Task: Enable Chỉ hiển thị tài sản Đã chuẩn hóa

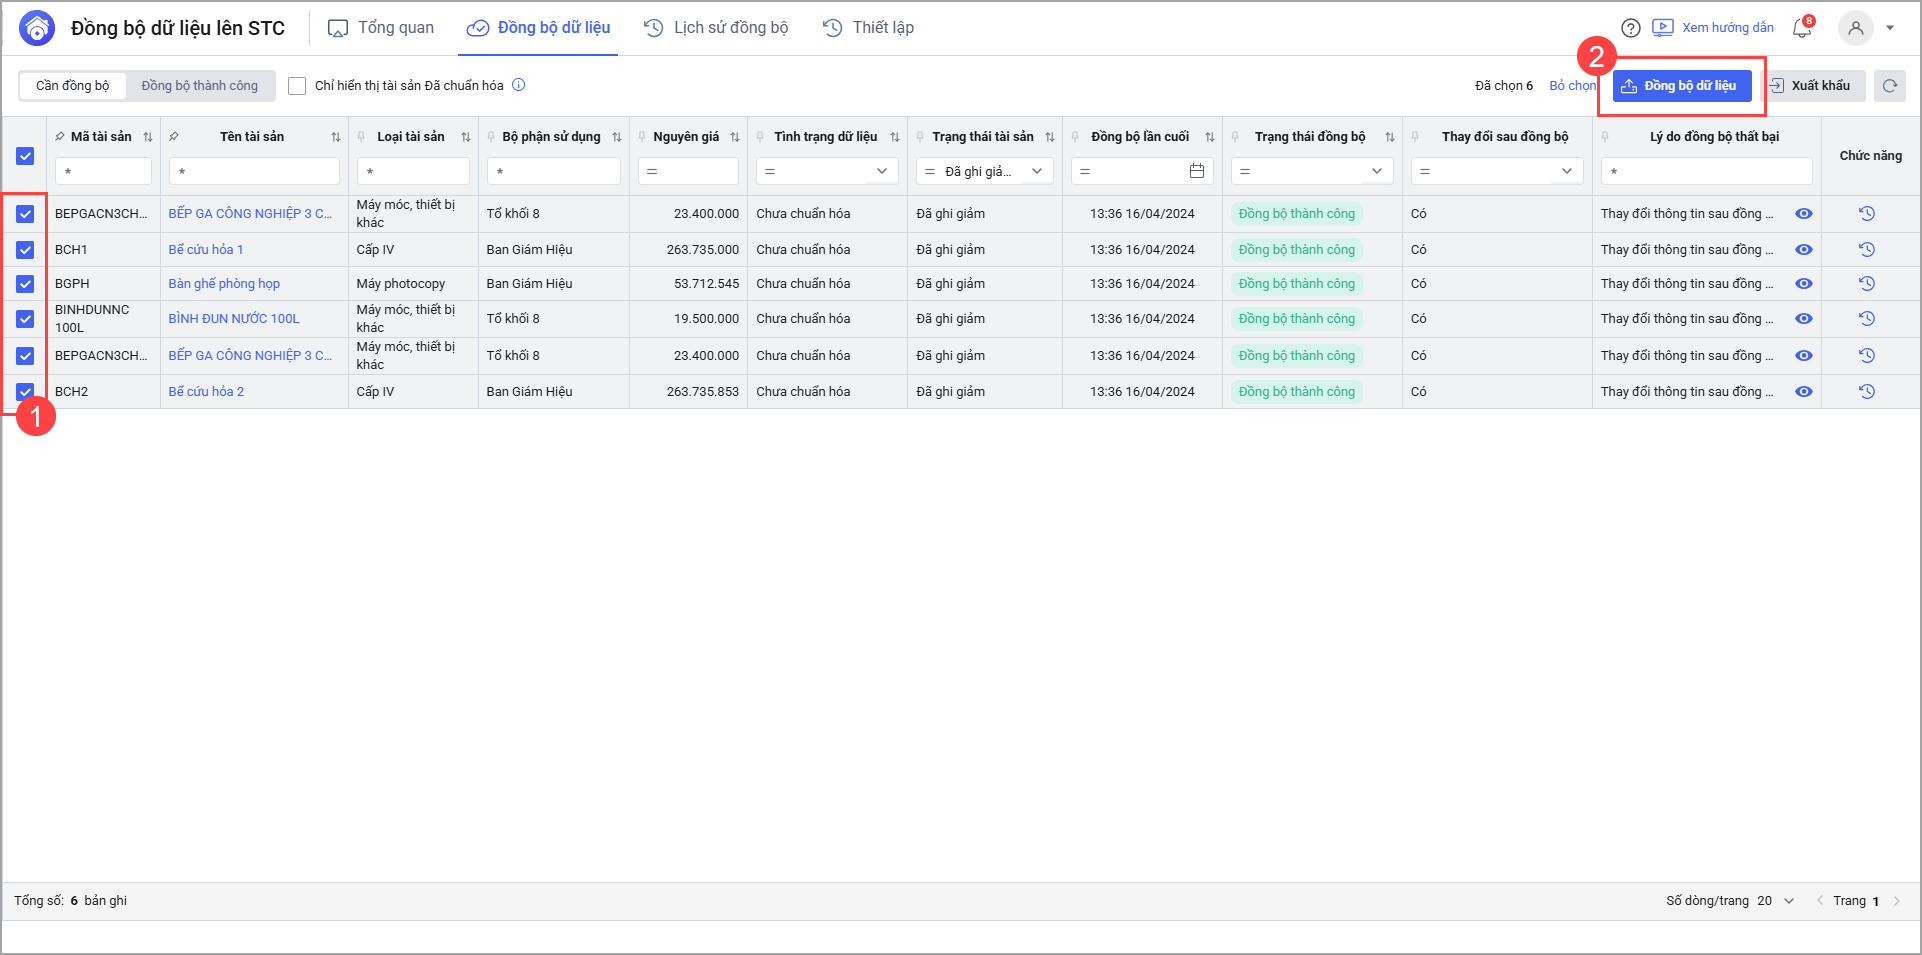Action: (x=297, y=86)
